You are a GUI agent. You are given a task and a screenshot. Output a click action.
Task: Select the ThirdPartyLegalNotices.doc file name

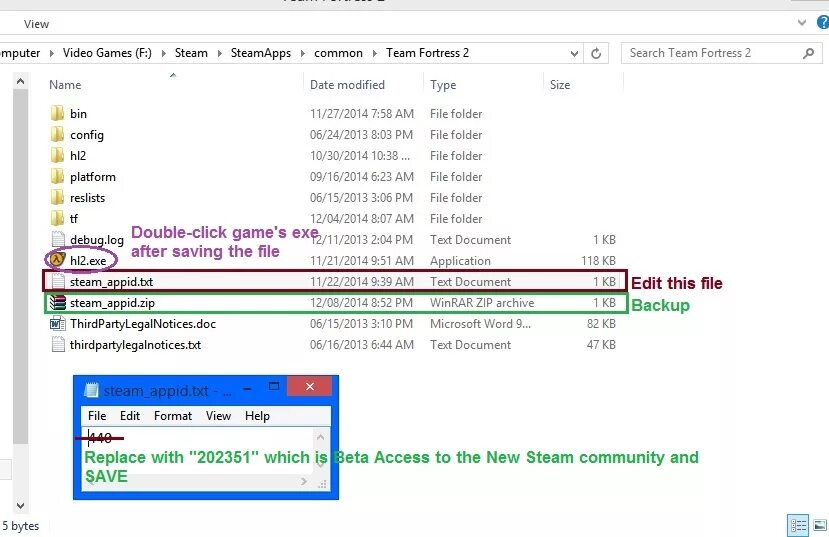143,324
